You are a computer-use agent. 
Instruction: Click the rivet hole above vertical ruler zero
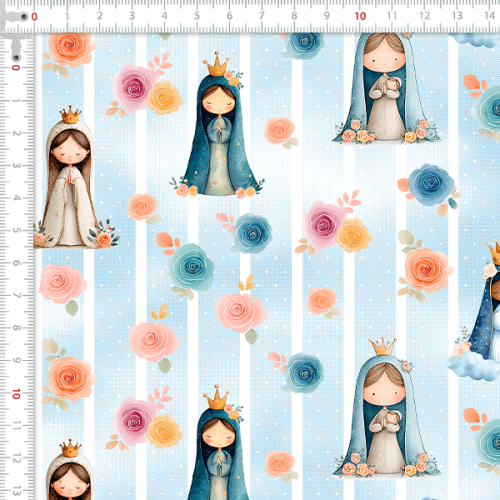[16, 57]
